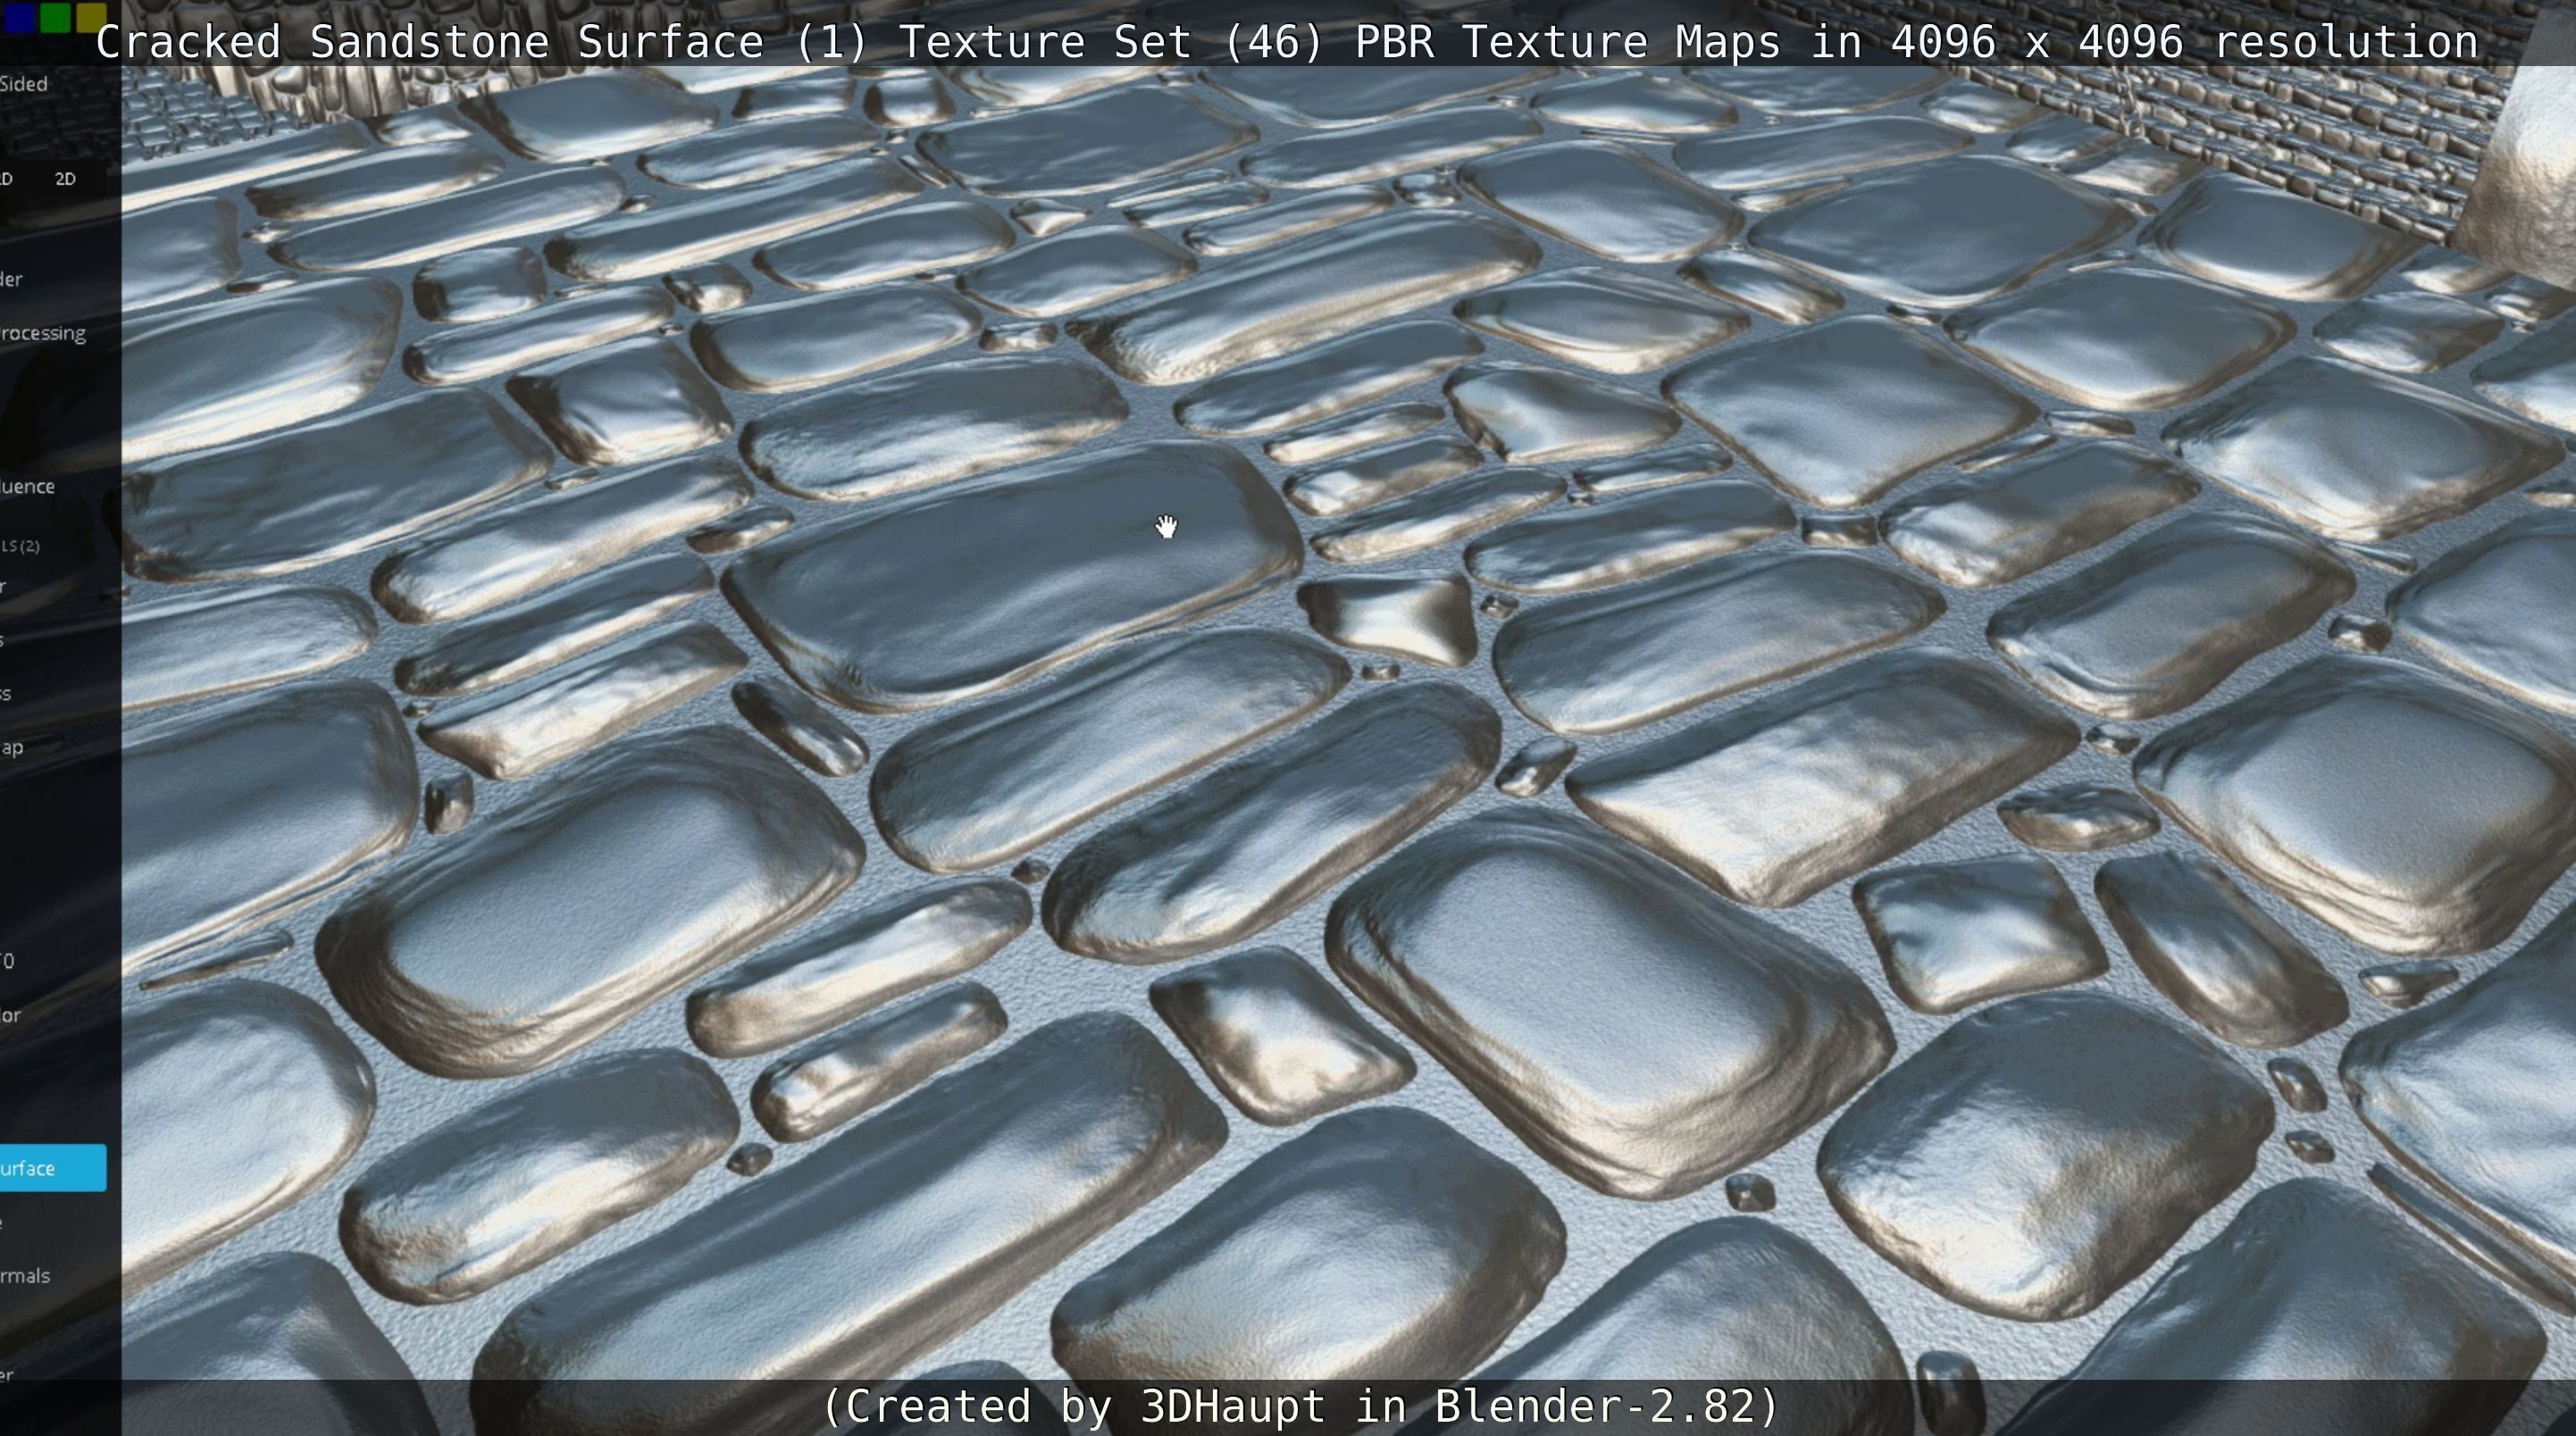Select the cut-off 3D tab left of 2D
This screenshot has height=1436, width=2576.
click(7, 179)
